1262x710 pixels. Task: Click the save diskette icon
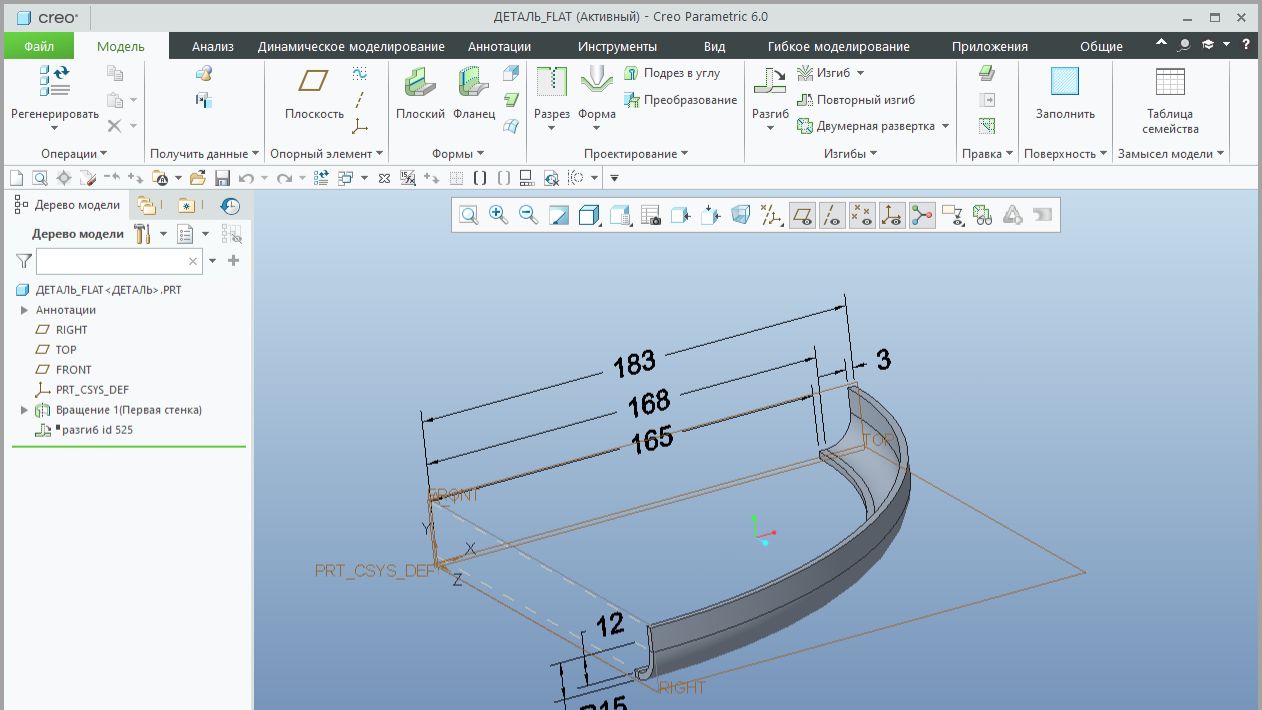pyautogui.click(x=222, y=178)
